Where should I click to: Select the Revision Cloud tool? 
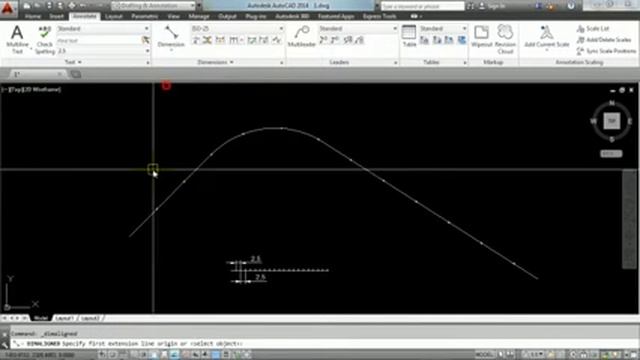coord(505,39)
